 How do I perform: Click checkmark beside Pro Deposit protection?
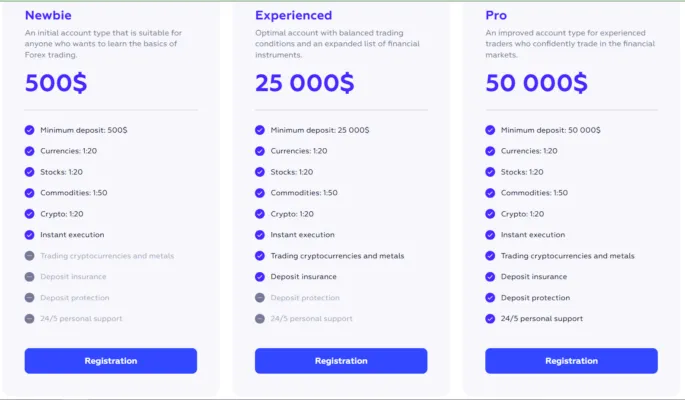click(x=490, y=298)
